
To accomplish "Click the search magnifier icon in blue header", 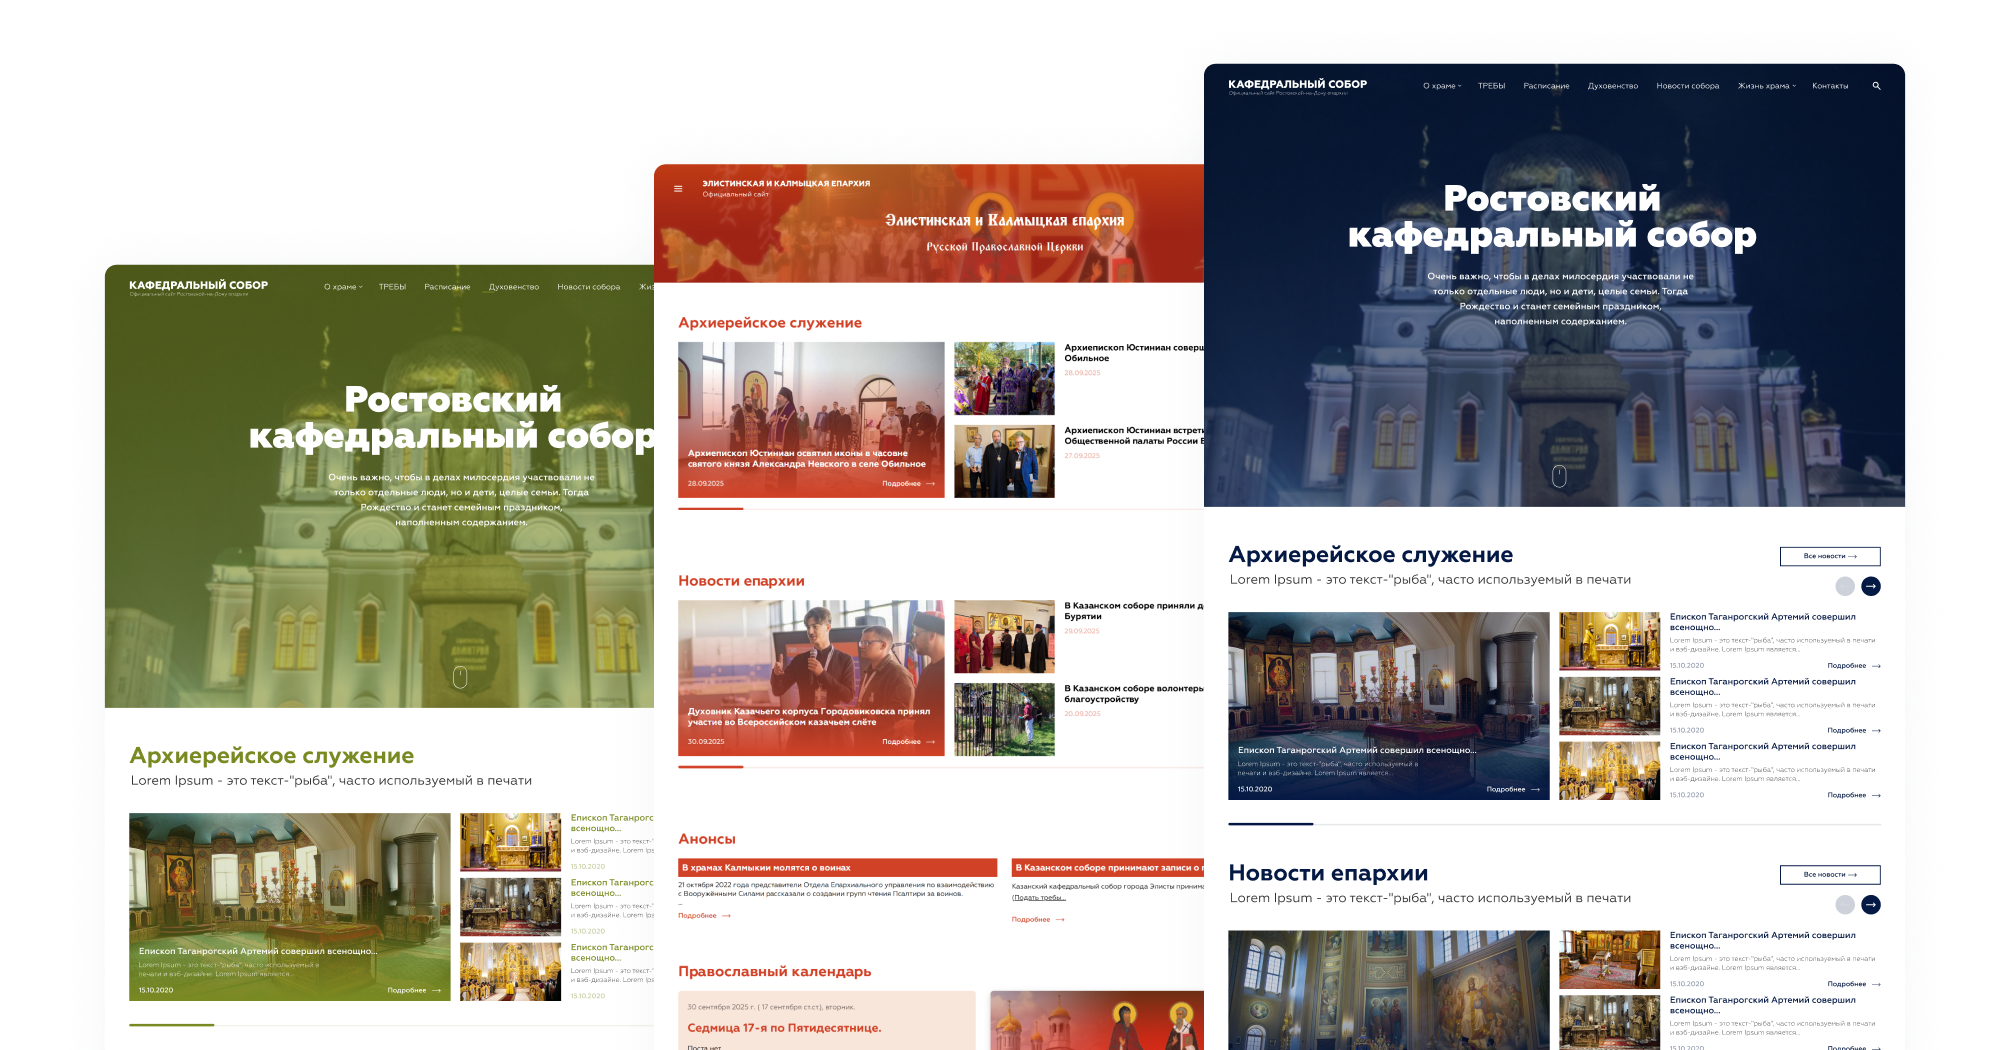I will (1876, 86).
